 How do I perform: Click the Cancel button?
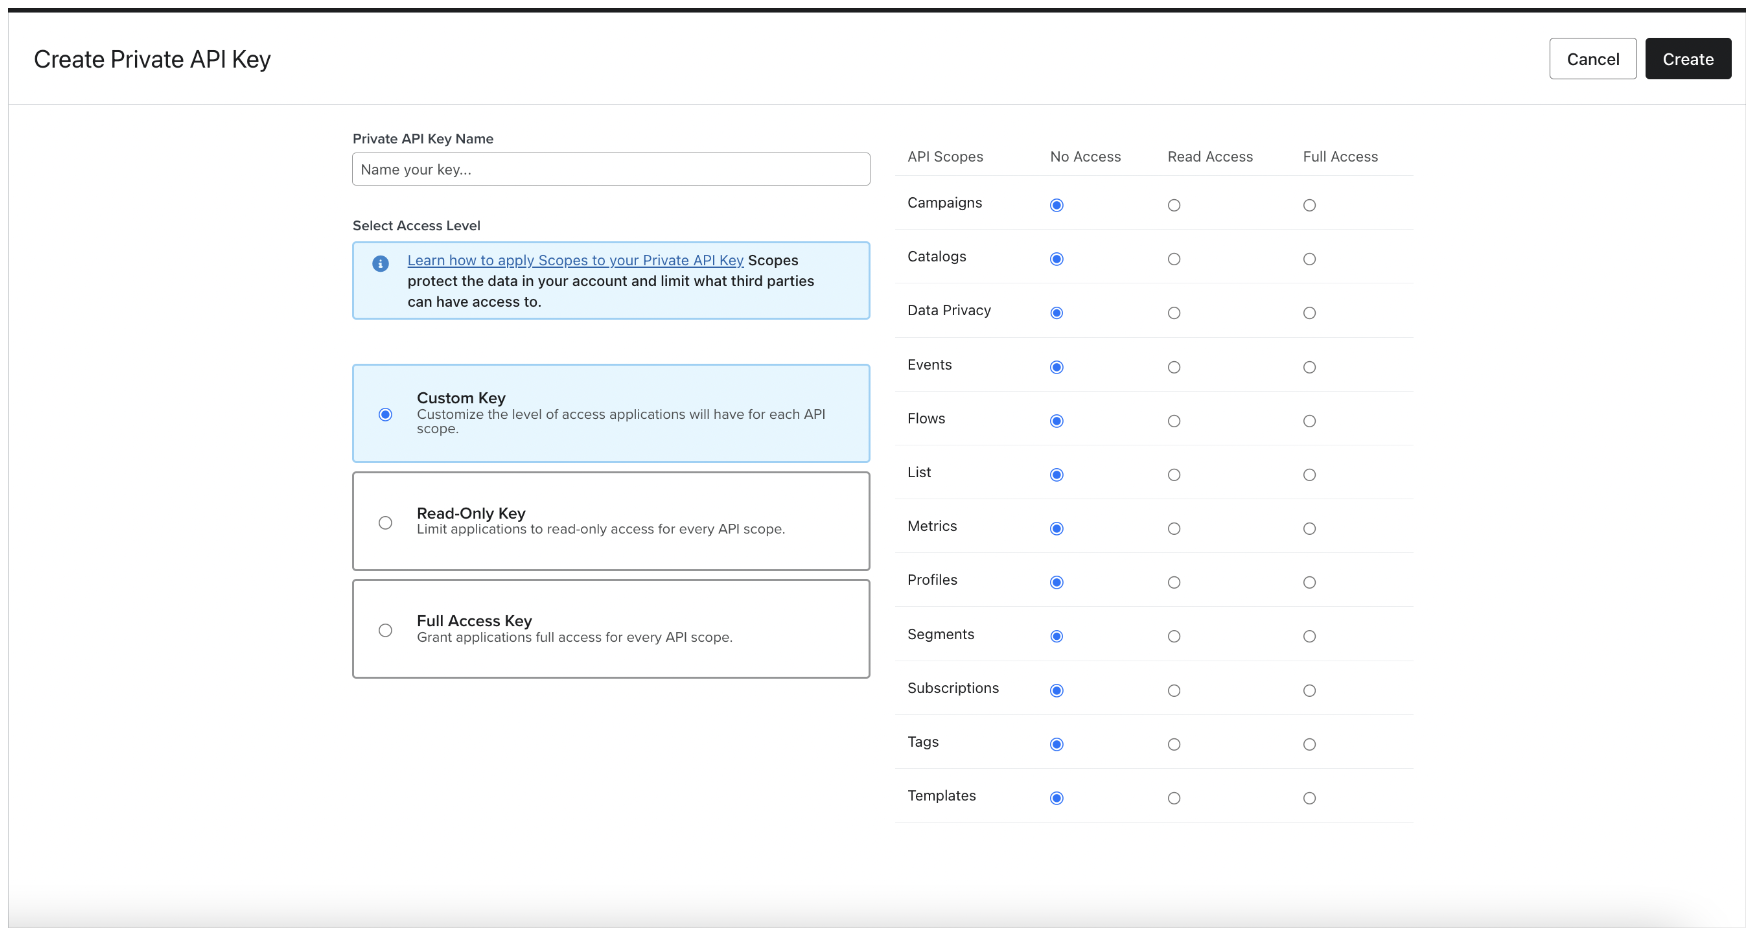[x=1592, y=59]
